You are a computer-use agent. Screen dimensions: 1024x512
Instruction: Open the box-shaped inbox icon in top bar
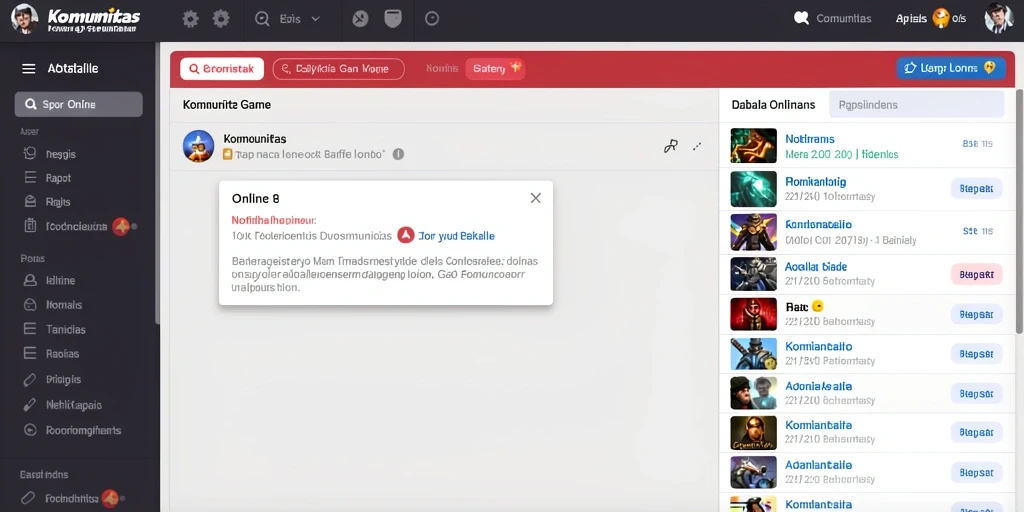tap(392, 18)
